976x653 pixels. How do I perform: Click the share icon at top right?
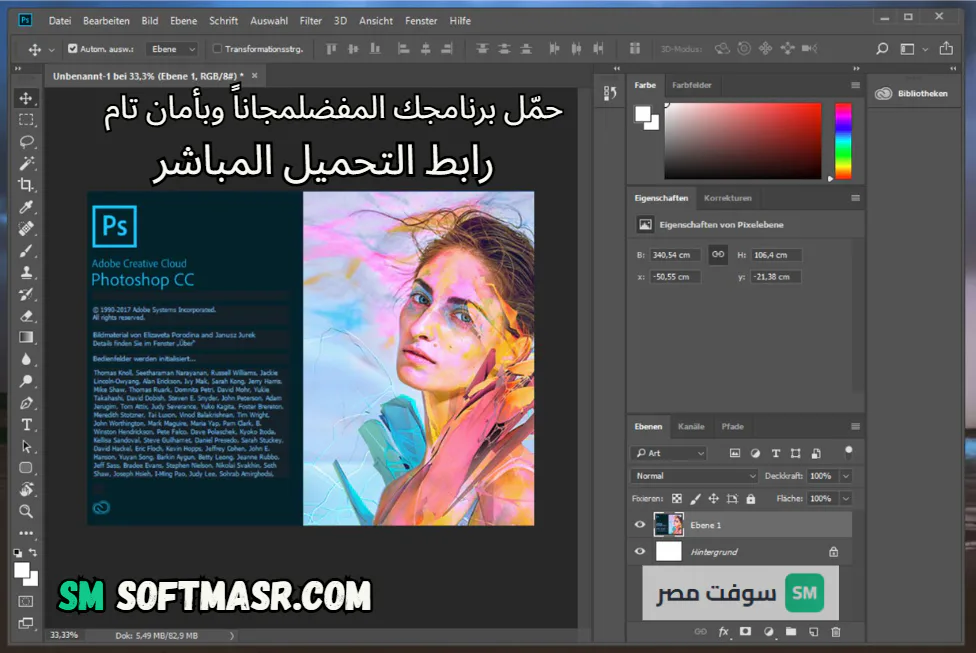click(946, 48)
